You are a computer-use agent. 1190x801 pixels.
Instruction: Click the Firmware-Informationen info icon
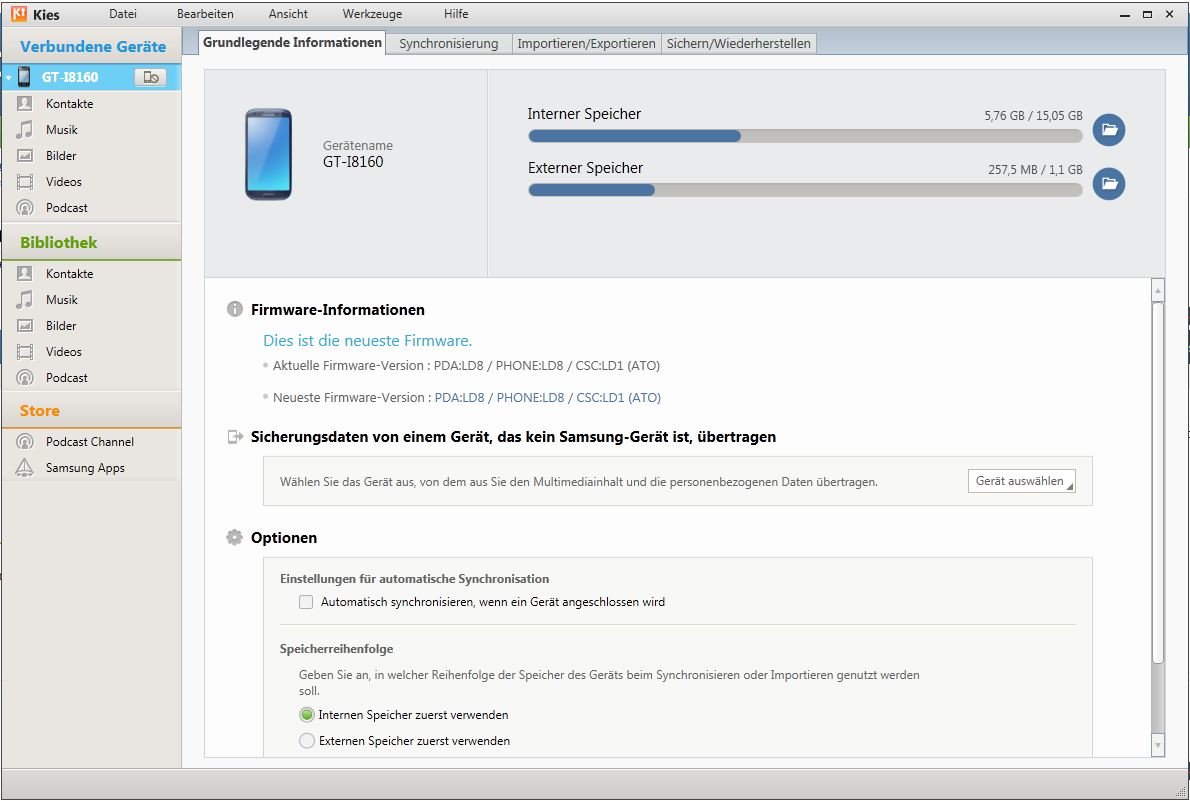[x=235, y=309]
